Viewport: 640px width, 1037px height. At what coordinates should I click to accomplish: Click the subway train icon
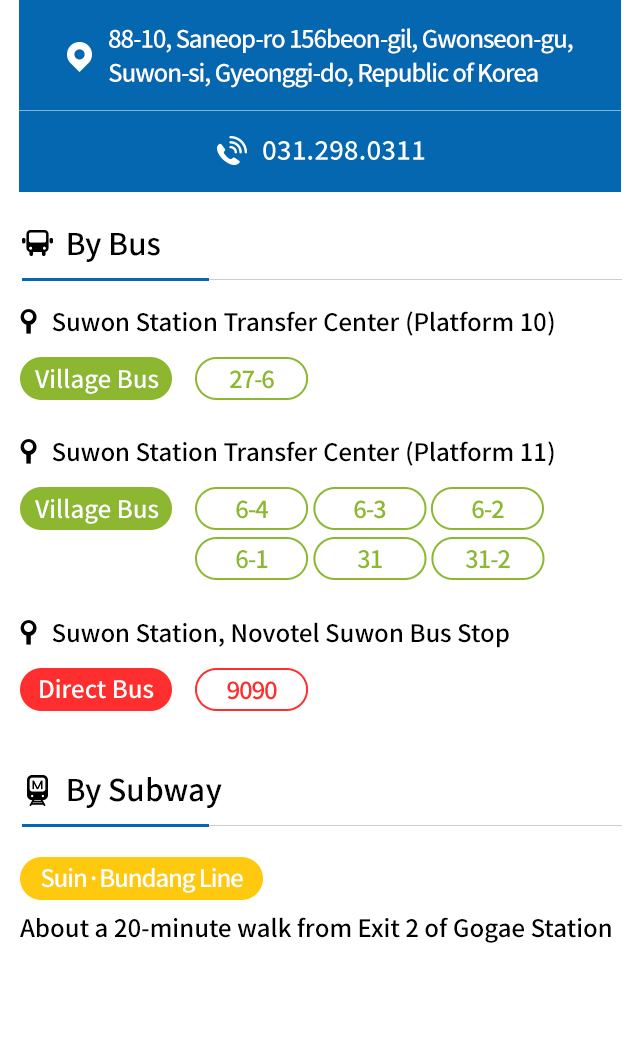click(x=38, y=790)
